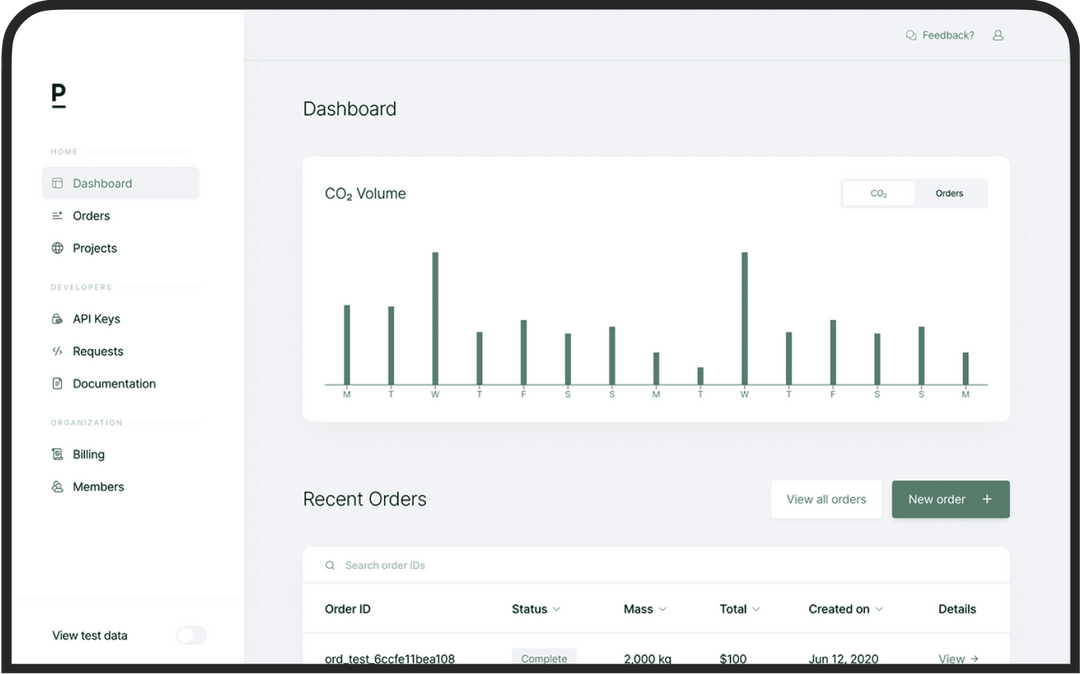Open user account profile icon

click(998, 36)
